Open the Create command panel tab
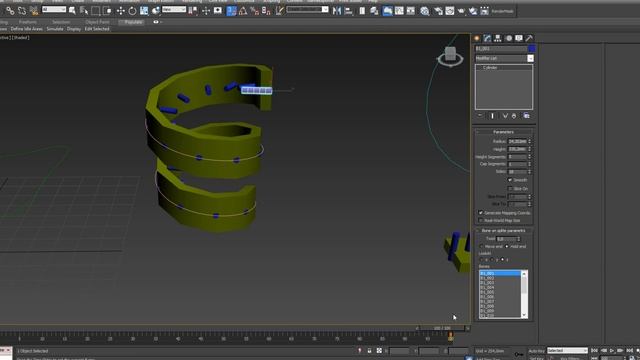 pos(477,38)
